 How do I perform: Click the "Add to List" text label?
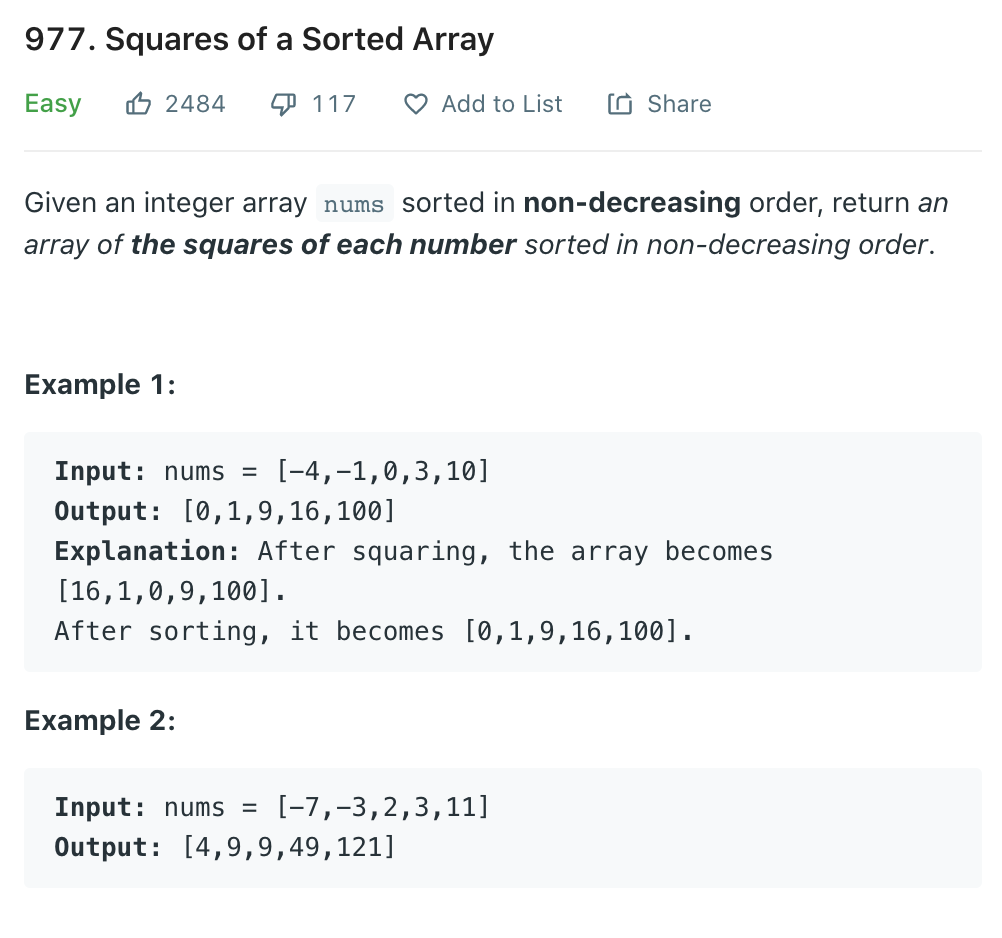[502, 104]
